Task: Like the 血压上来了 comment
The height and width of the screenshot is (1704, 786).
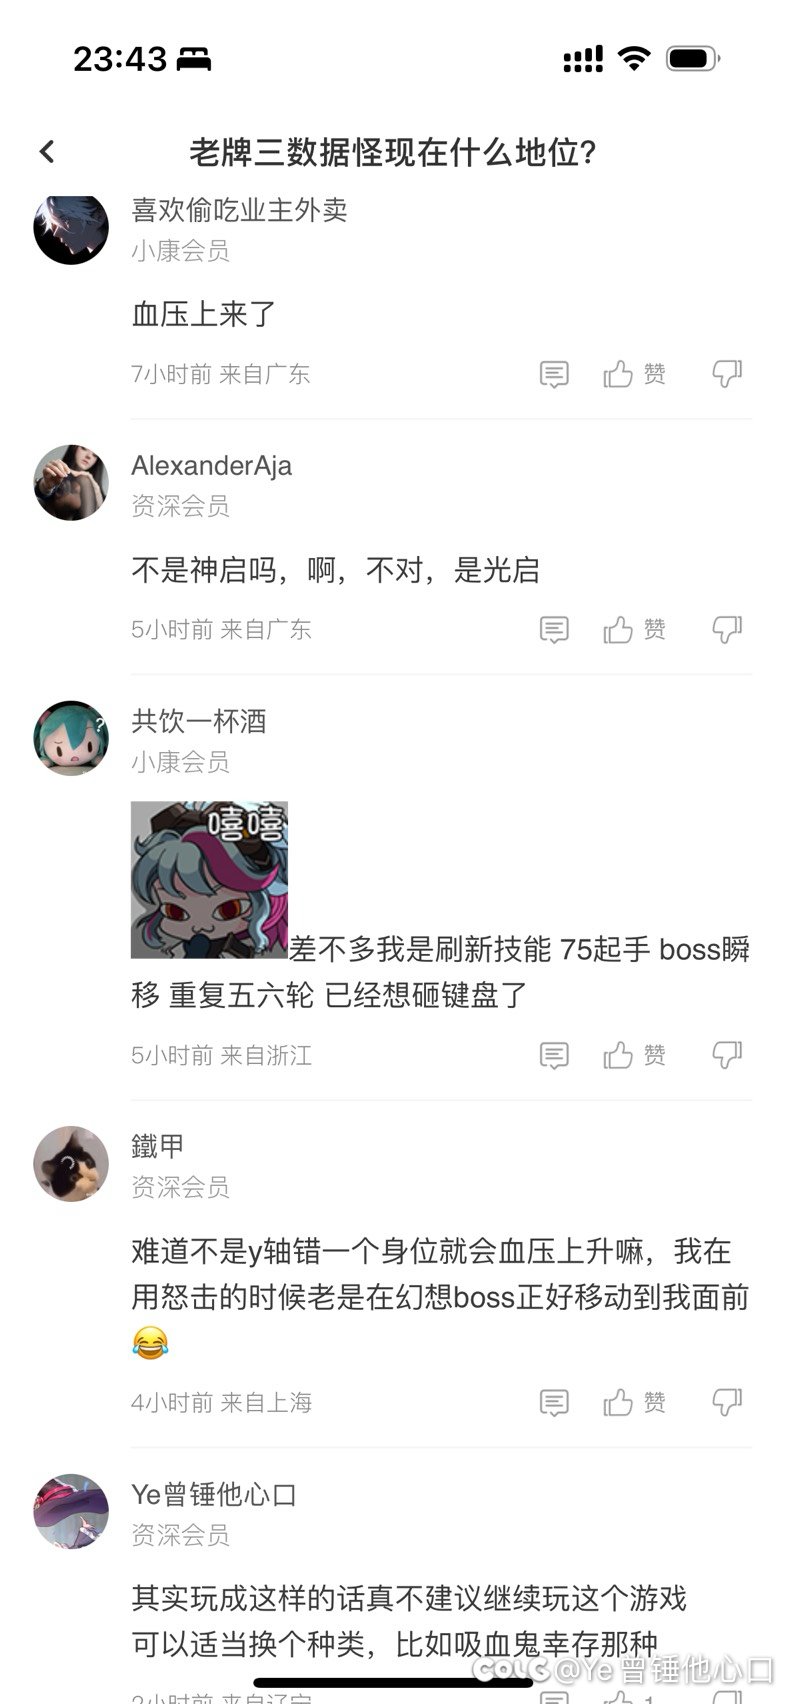Action: click(x=634, y=374)
